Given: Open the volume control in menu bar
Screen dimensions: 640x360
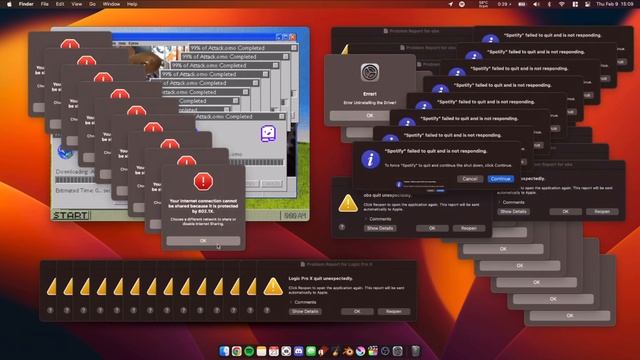Looking at the screenshot, I should tap(536, 4).
